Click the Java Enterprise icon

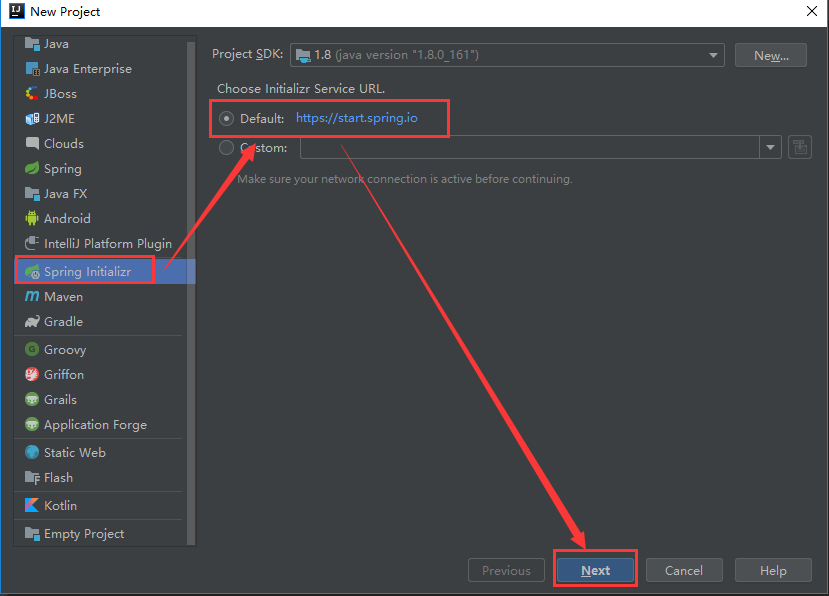(x=32, y=69)
